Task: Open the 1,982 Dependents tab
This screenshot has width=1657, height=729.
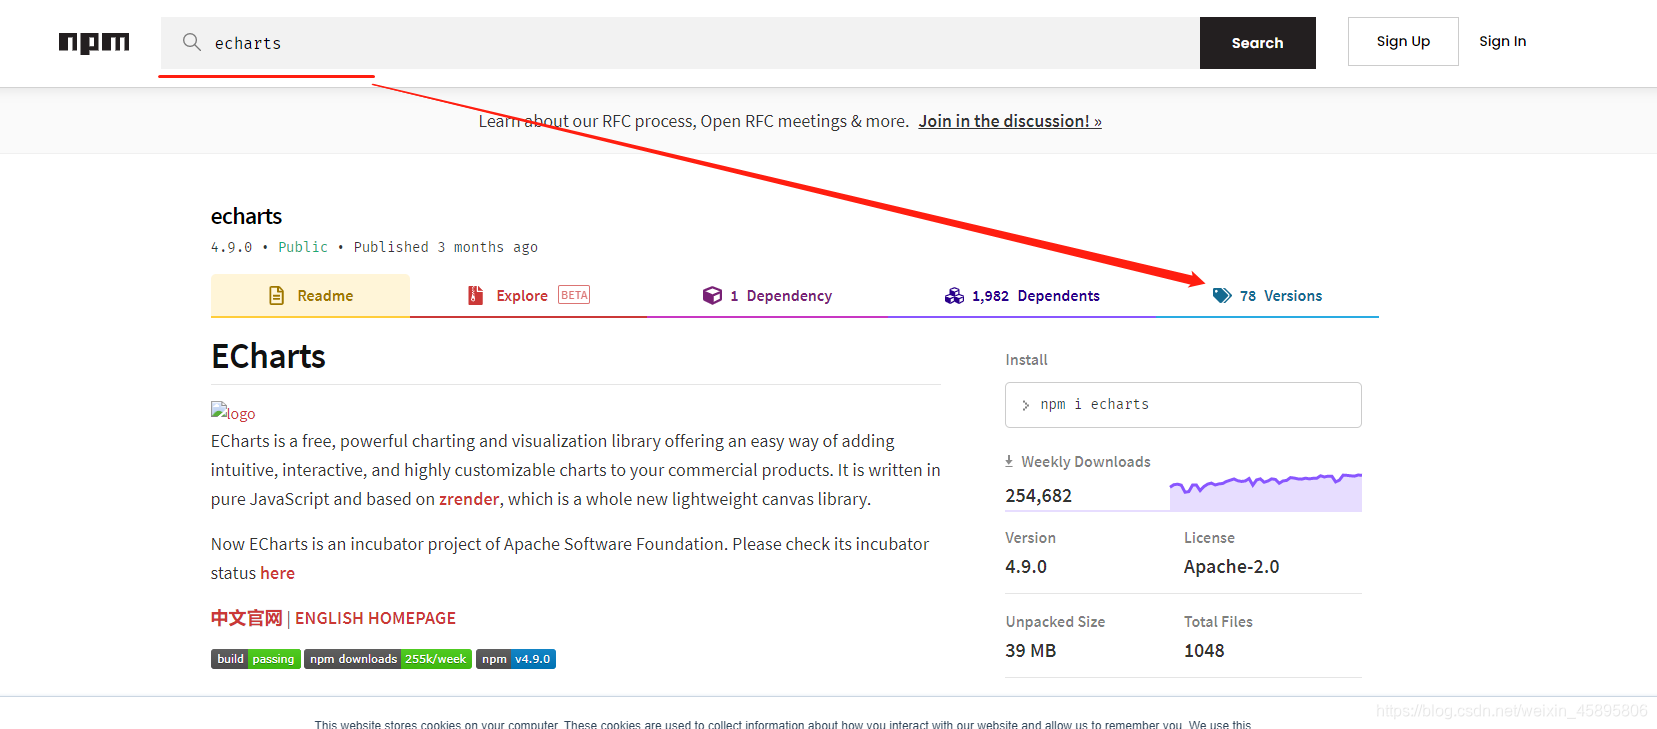Action: click(1021, 296)
